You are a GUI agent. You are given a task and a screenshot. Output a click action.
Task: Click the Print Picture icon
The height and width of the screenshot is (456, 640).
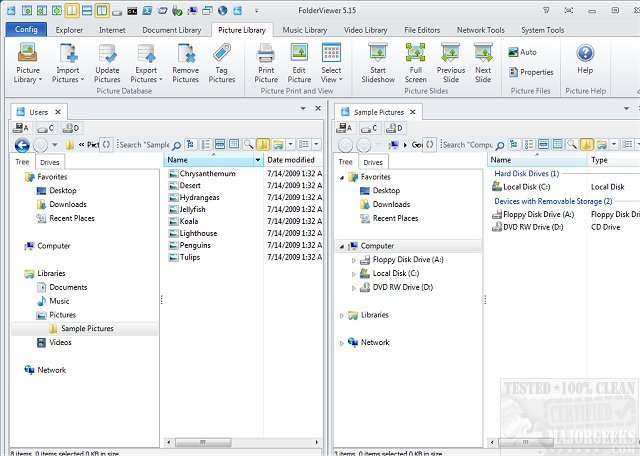266,63
